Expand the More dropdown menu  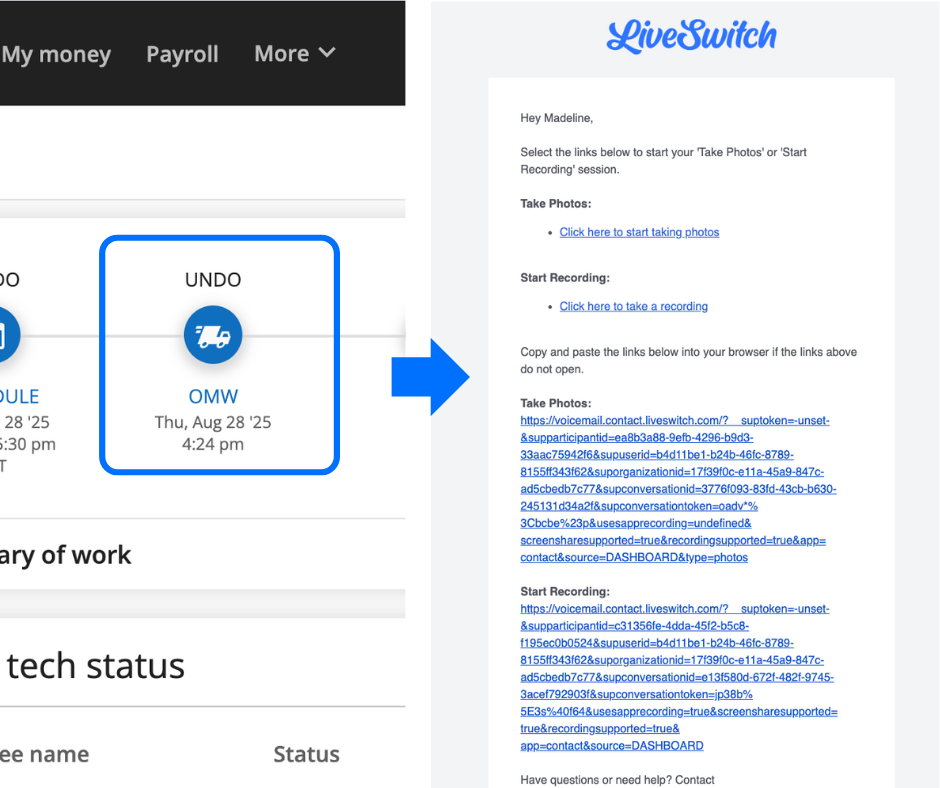point(294,53)
